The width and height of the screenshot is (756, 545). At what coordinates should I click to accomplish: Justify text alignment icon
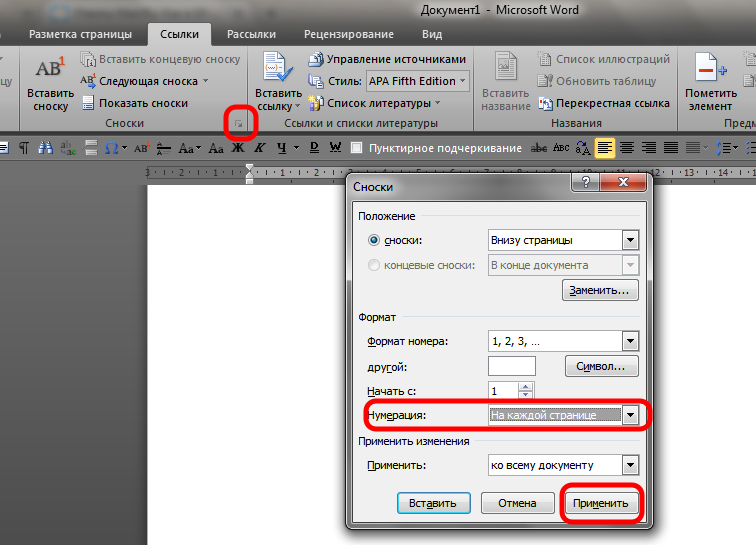[671, 148]
